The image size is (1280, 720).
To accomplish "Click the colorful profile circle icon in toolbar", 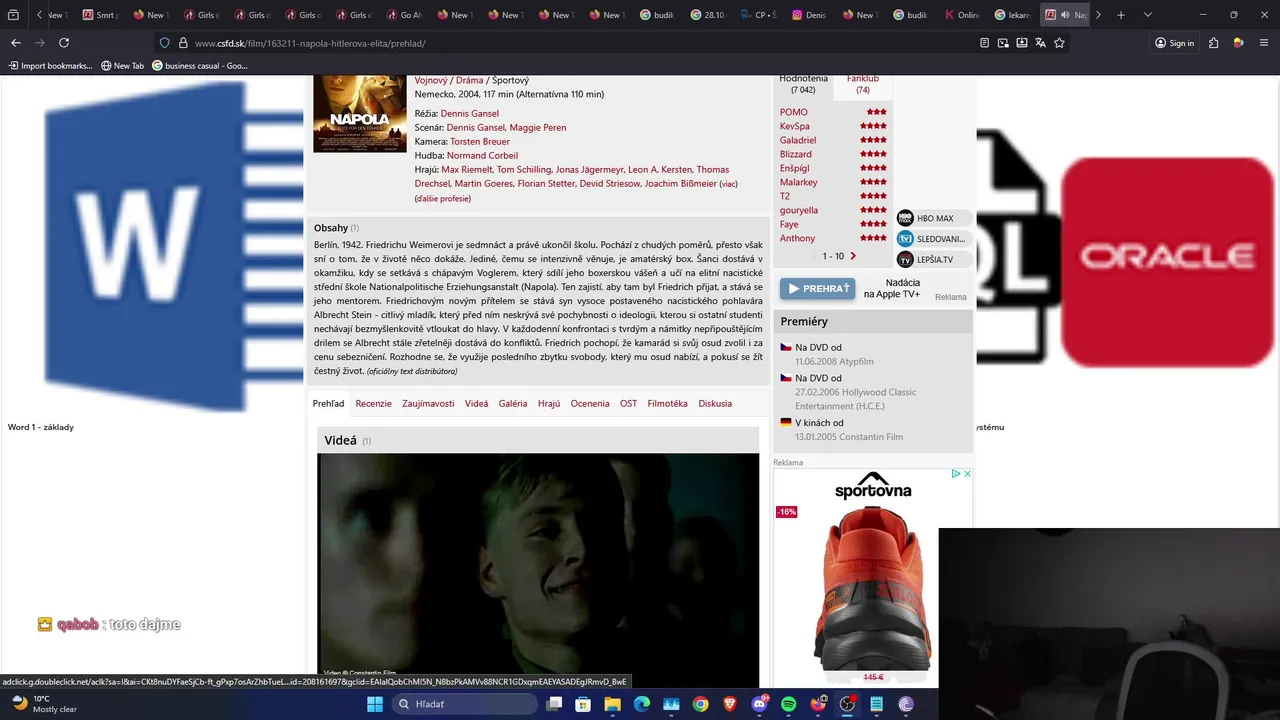I will [x=1238, y=43].
